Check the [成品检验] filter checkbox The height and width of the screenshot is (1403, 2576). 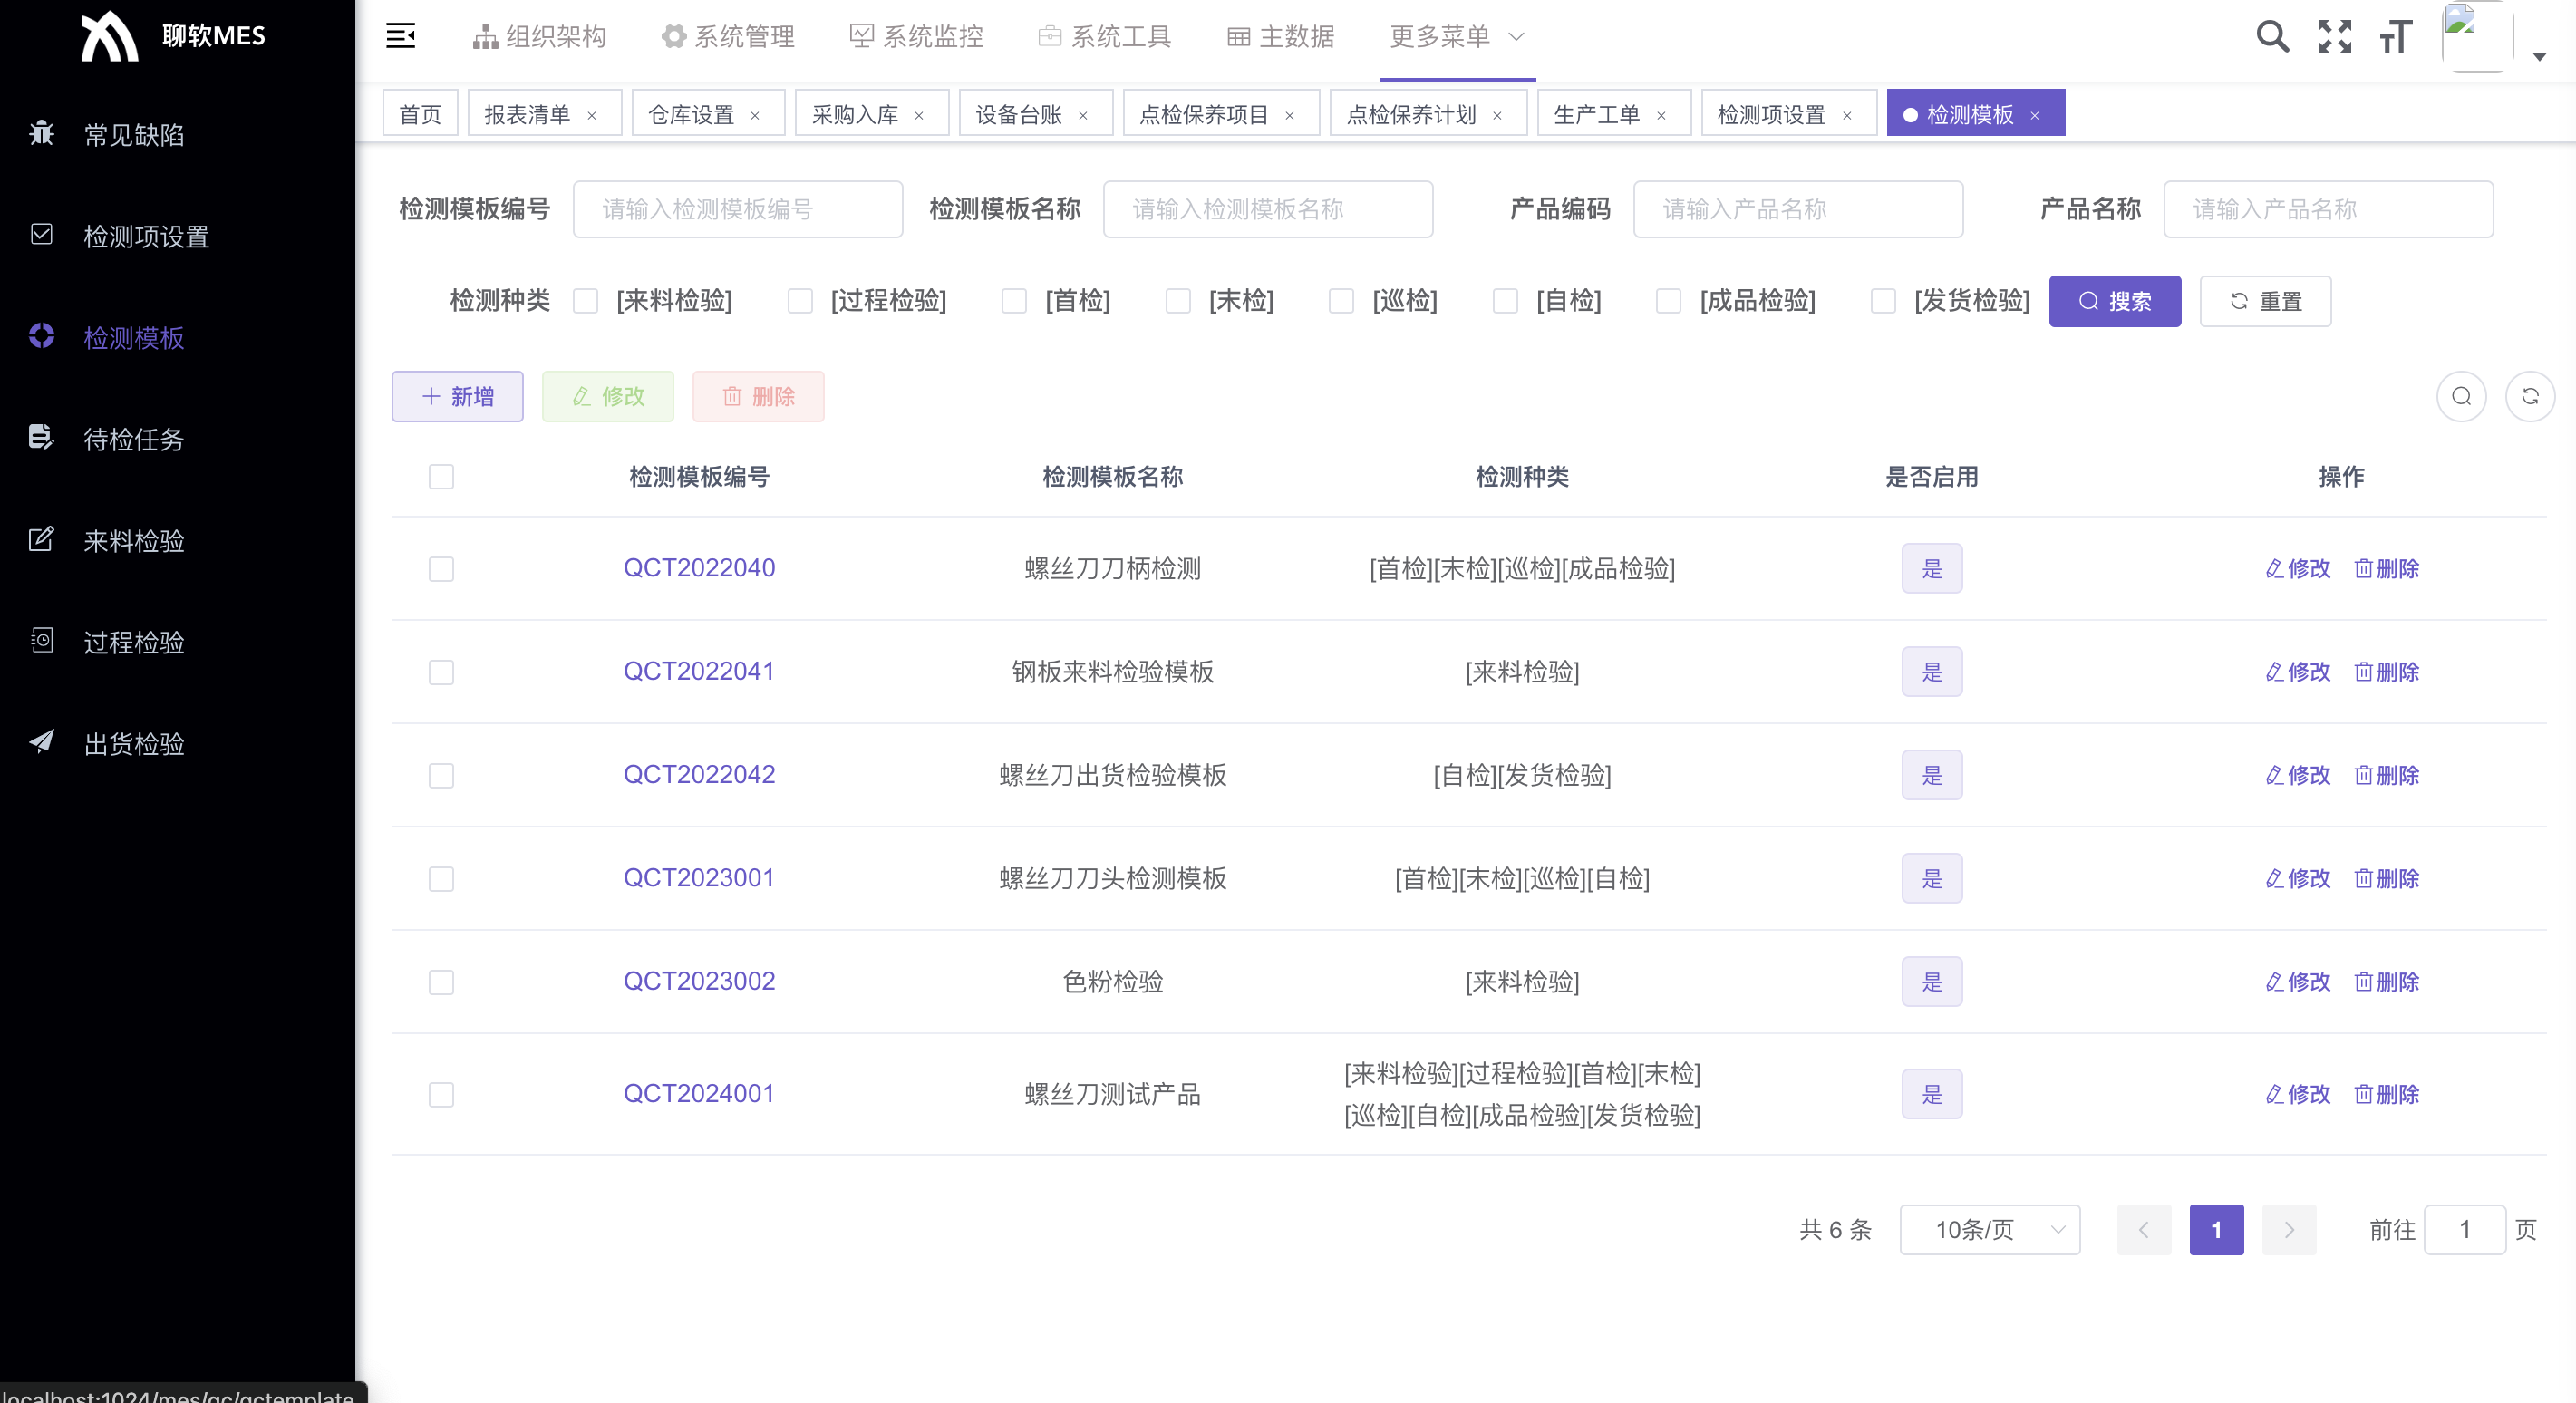pyautogui.click(x=1669, y=301)
